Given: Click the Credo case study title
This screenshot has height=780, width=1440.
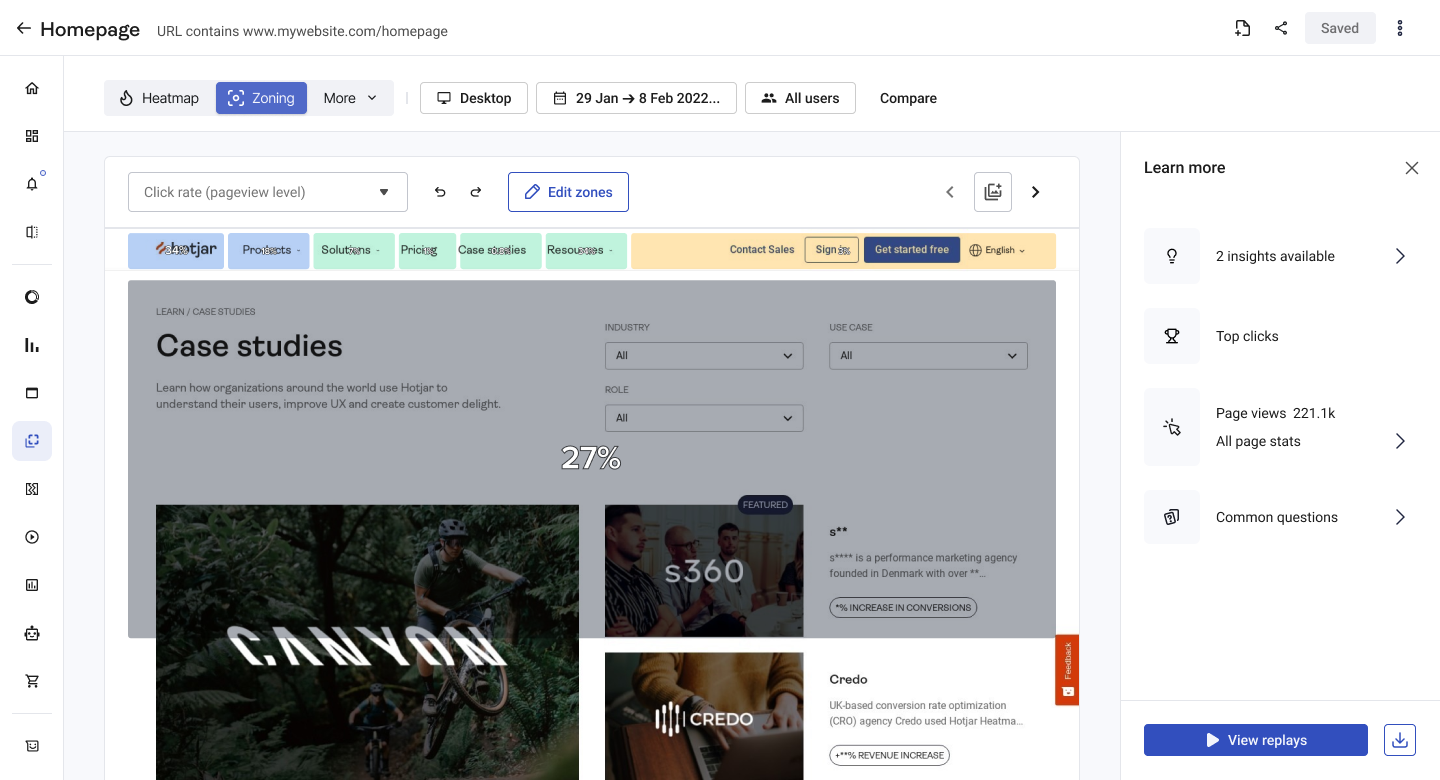Looking at the screenshot, I should coord(848,679).
